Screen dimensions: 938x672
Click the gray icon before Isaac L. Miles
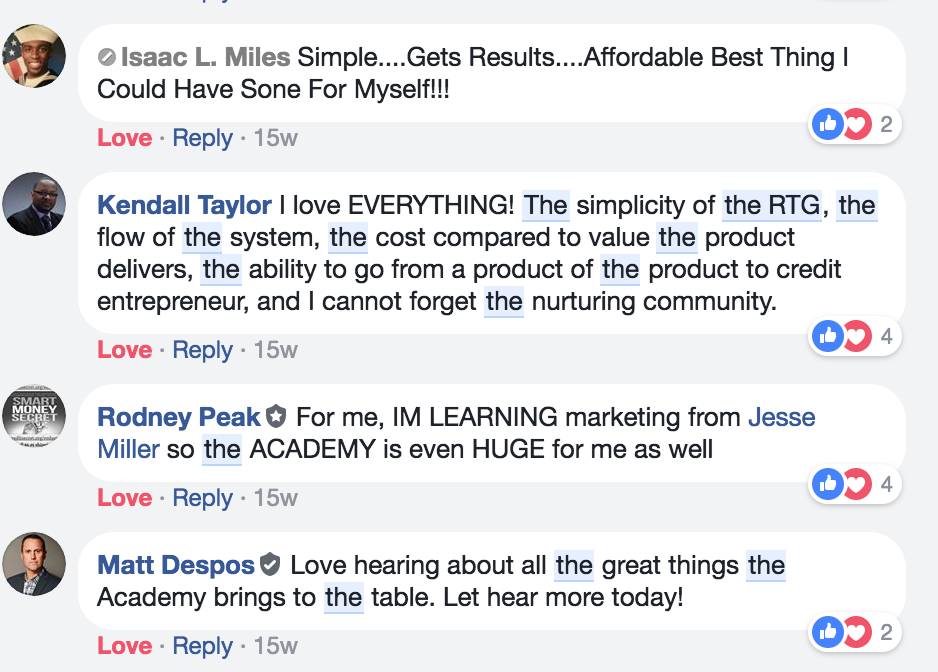(x=108, y=58)
